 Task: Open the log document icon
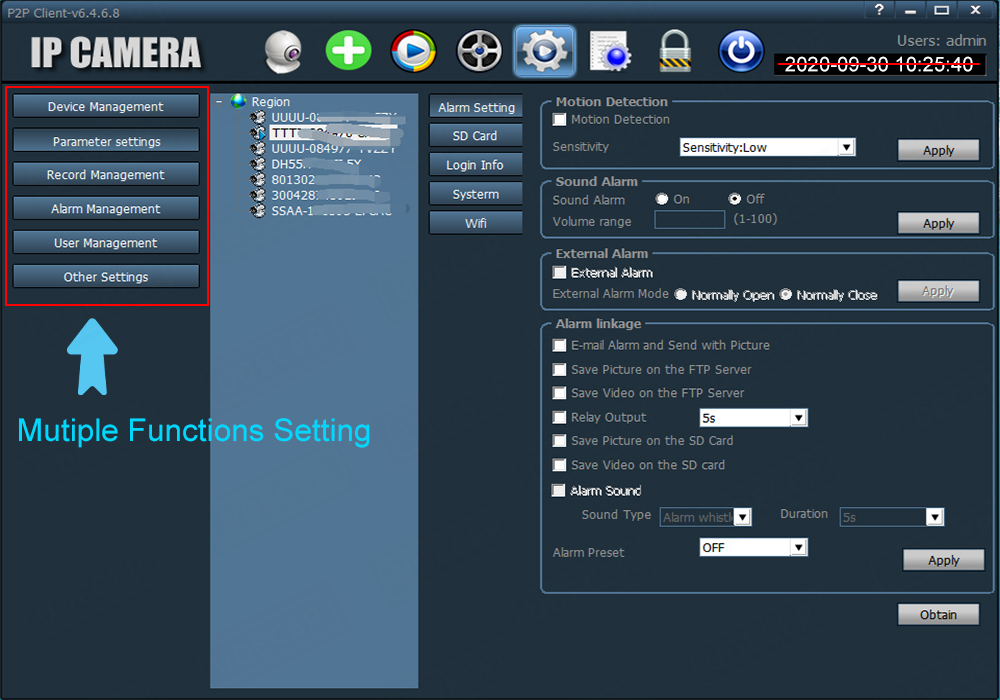[x=608, y=50]
